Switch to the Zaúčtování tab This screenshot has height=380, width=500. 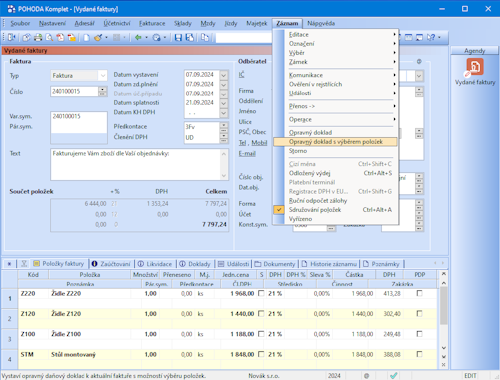pyautogui.click(x=111, y=264)
